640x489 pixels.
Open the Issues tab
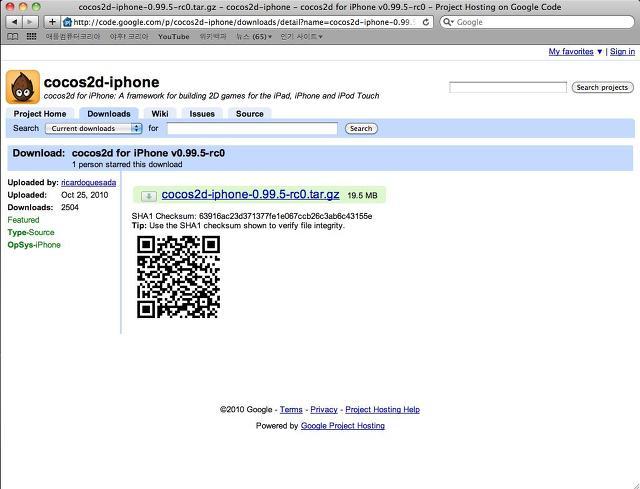(202, 114)
